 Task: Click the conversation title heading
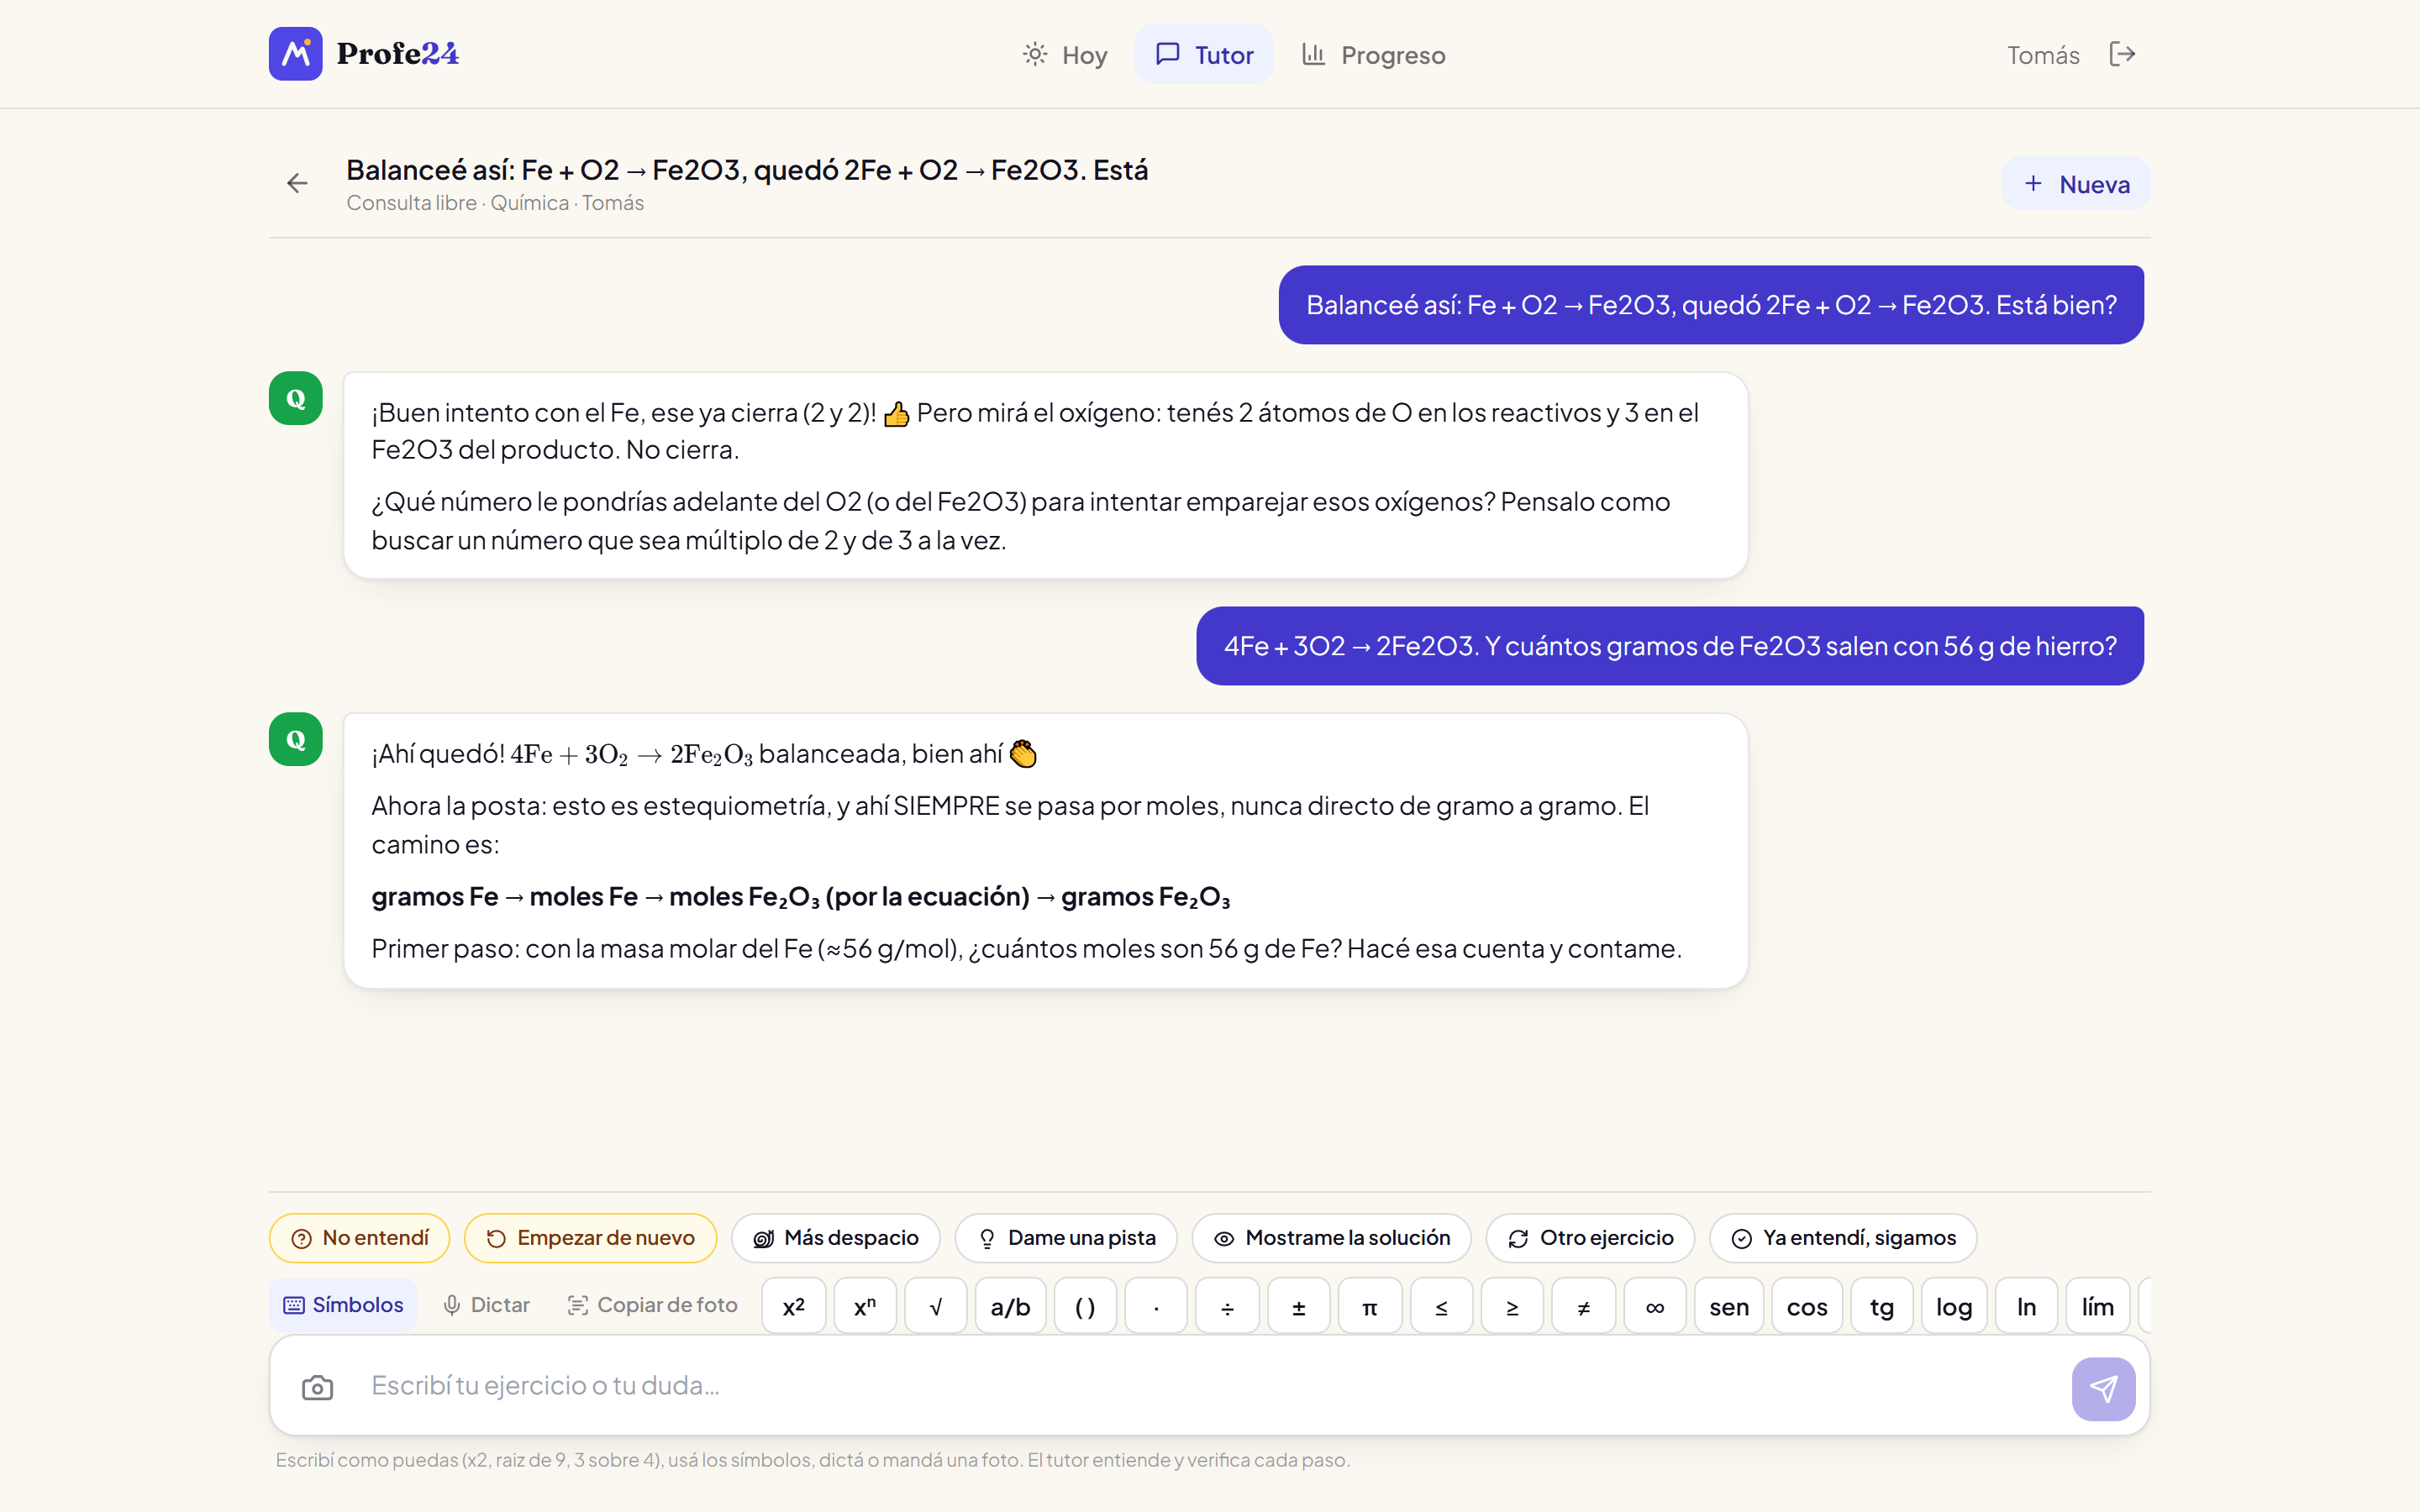click(x=747, y=170)
